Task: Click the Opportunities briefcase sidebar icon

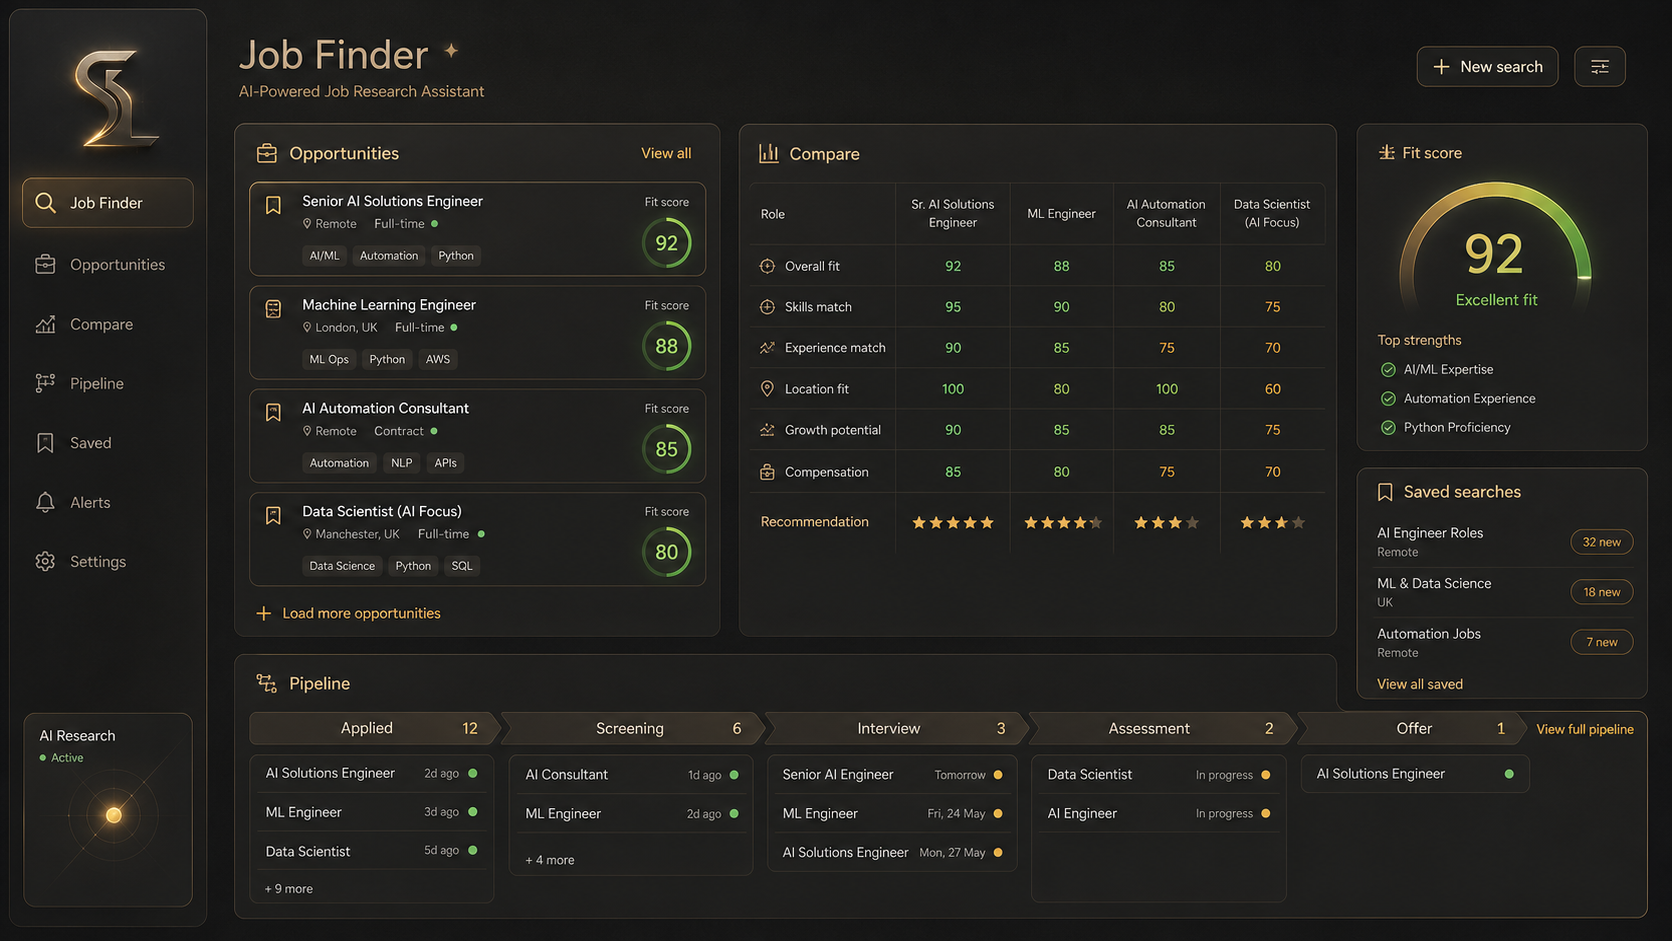Action: point(45,265)
